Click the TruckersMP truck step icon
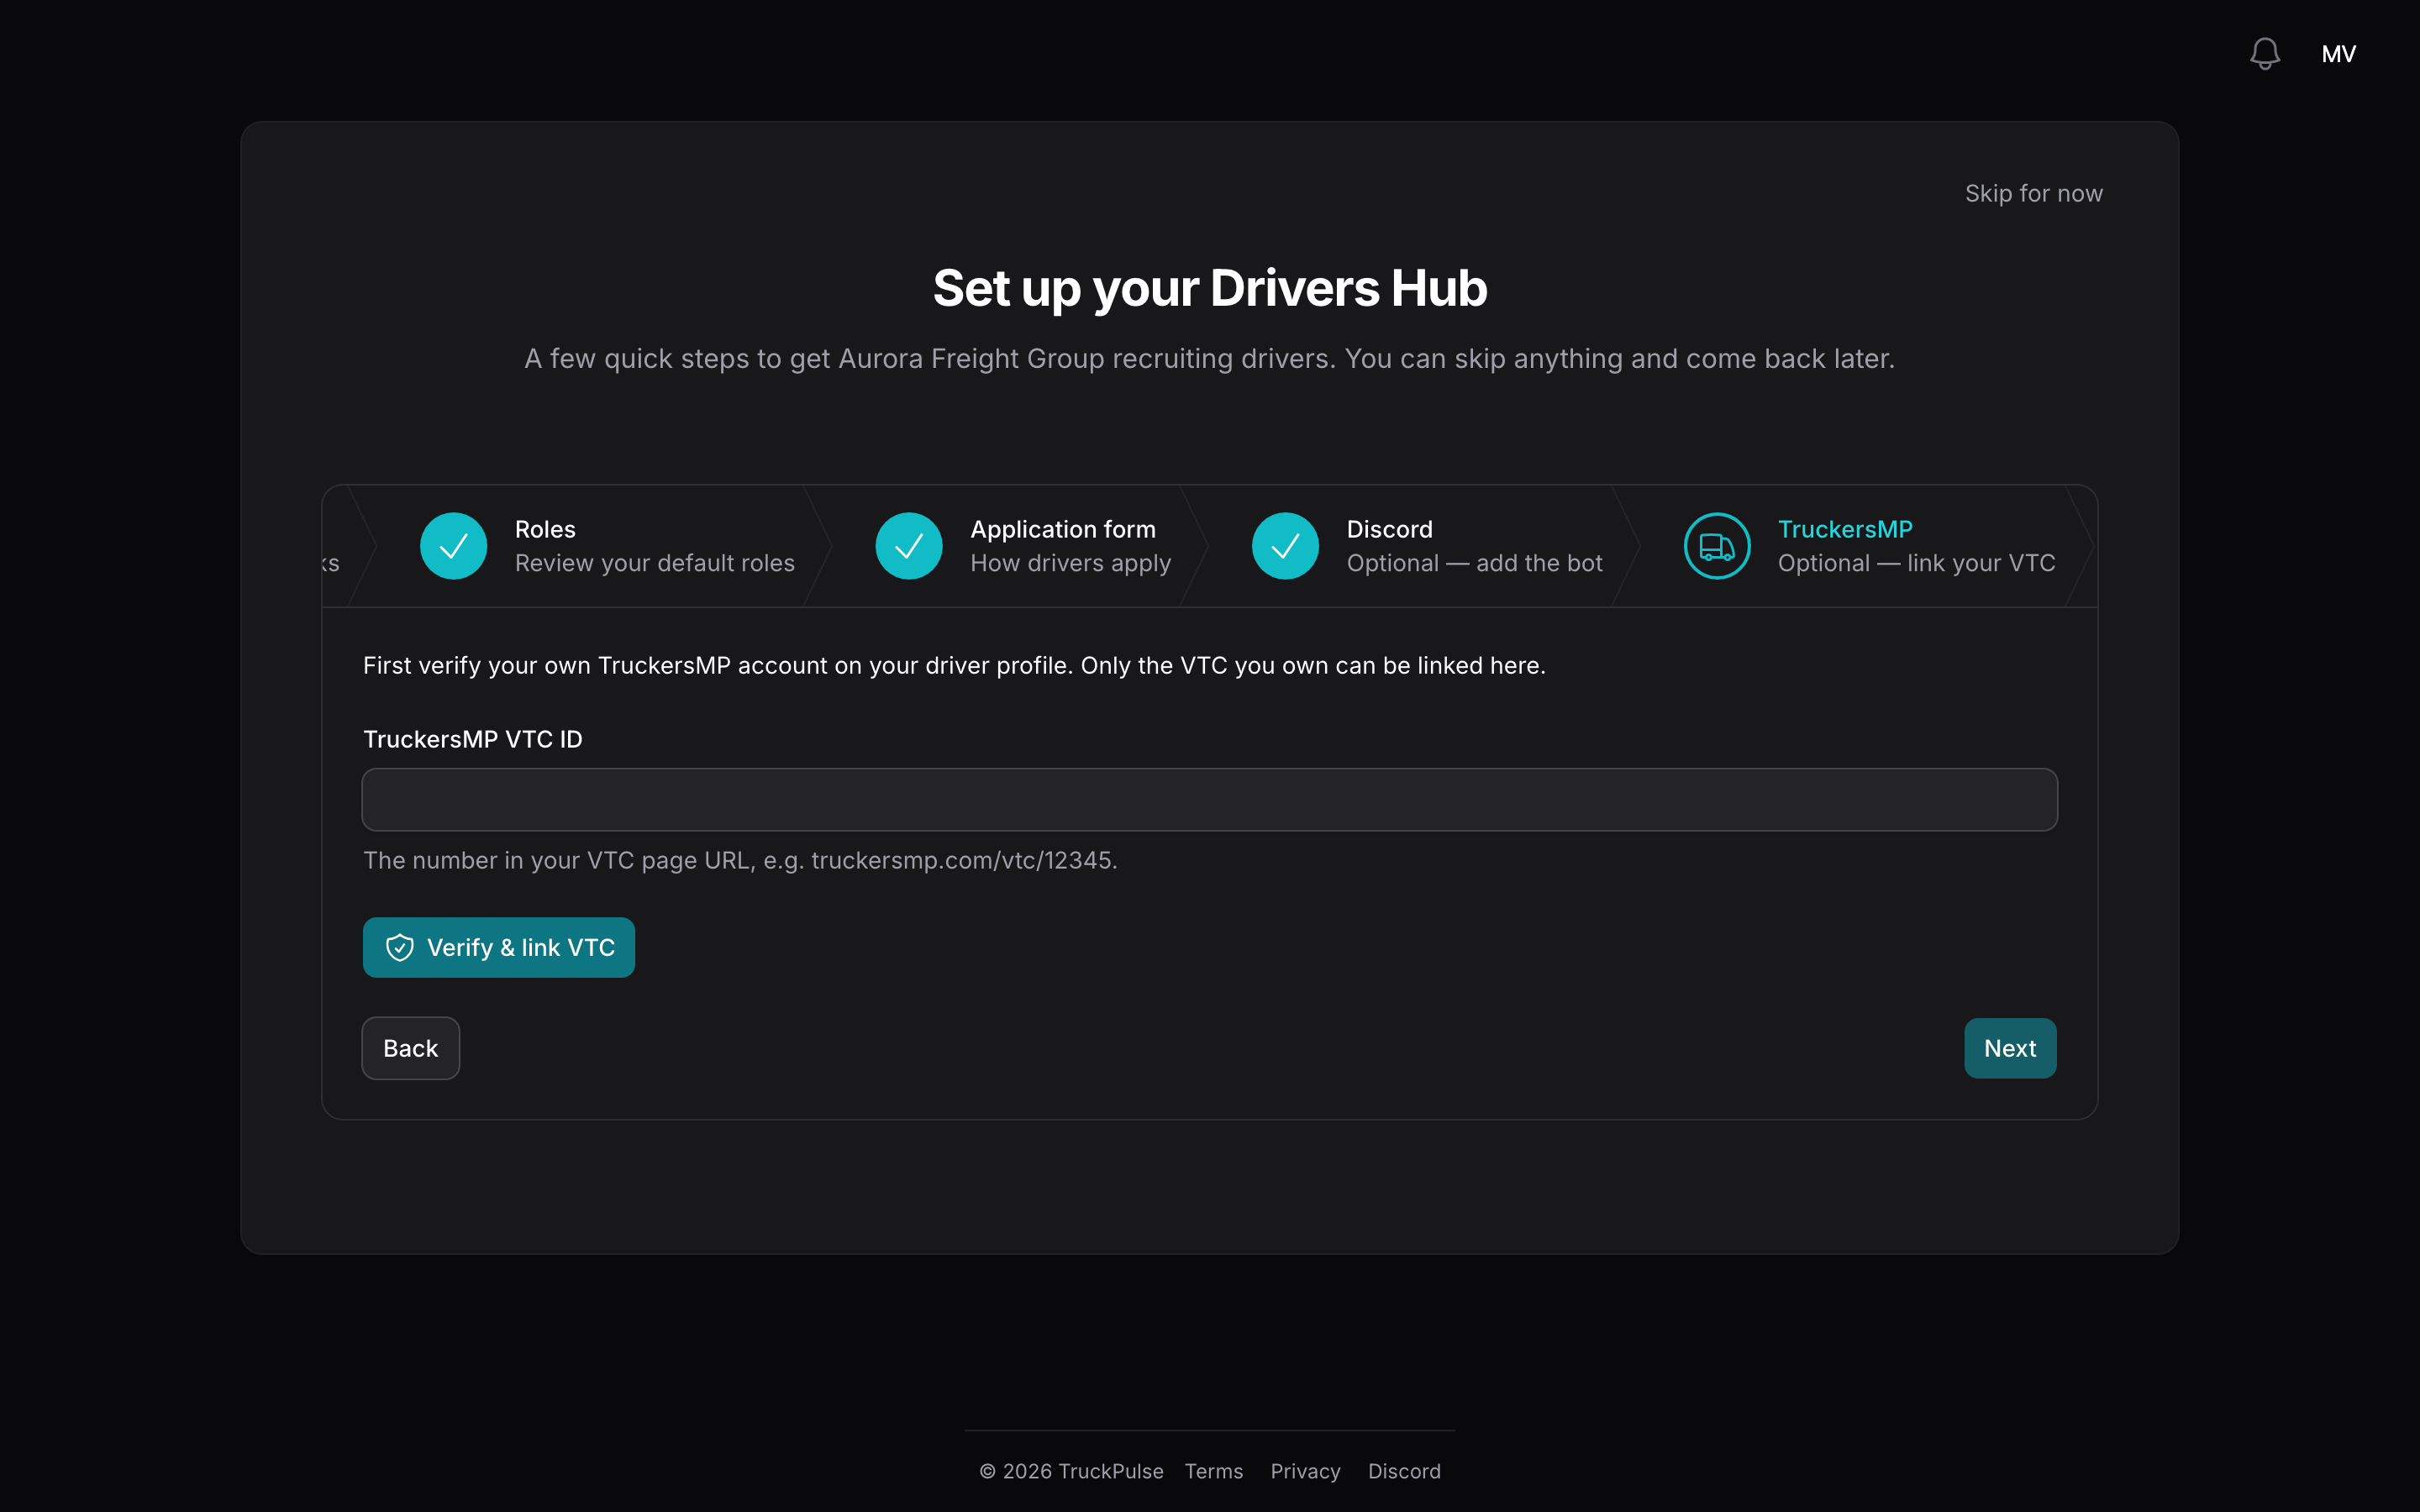Image resolution: width=2420 pixels, height=1512 pixels. coord(1717,546)
